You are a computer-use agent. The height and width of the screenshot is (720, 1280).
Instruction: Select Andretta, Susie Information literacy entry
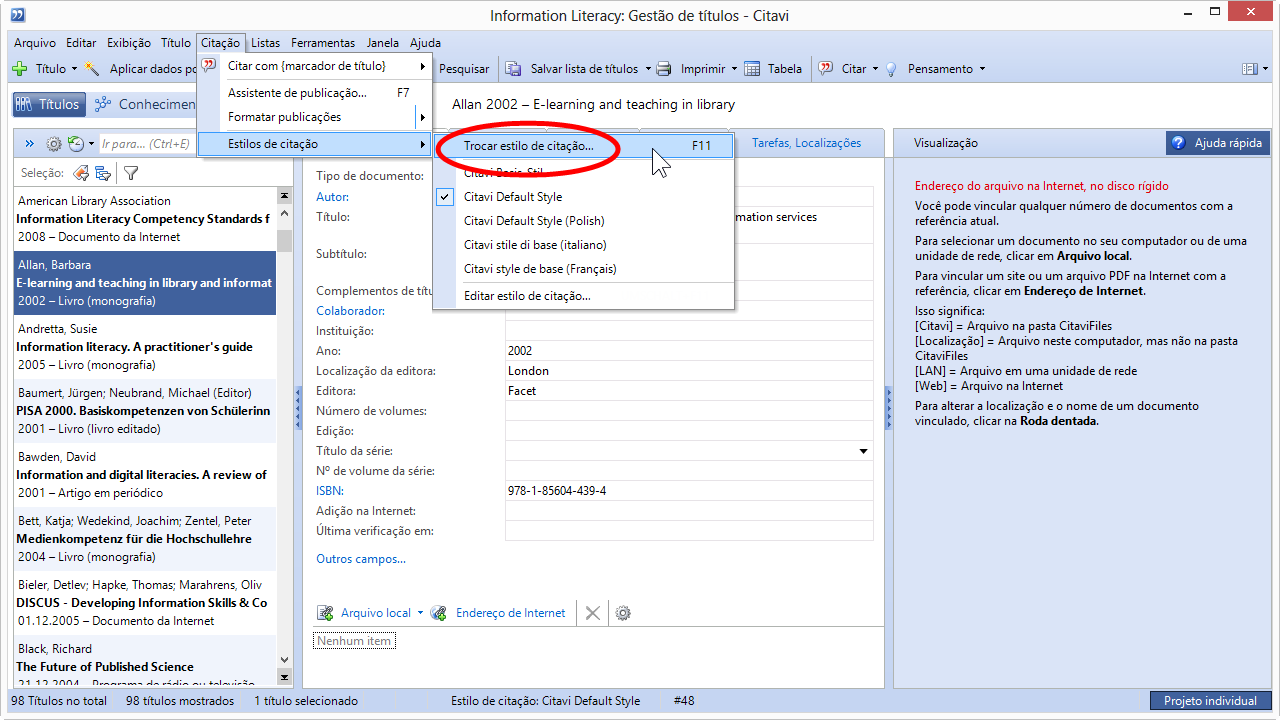click(x=145, y=347)
